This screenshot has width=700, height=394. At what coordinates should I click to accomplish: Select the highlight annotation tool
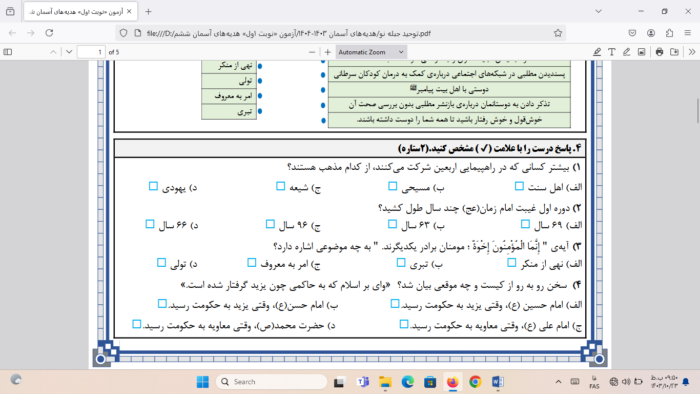coord(597,52)
